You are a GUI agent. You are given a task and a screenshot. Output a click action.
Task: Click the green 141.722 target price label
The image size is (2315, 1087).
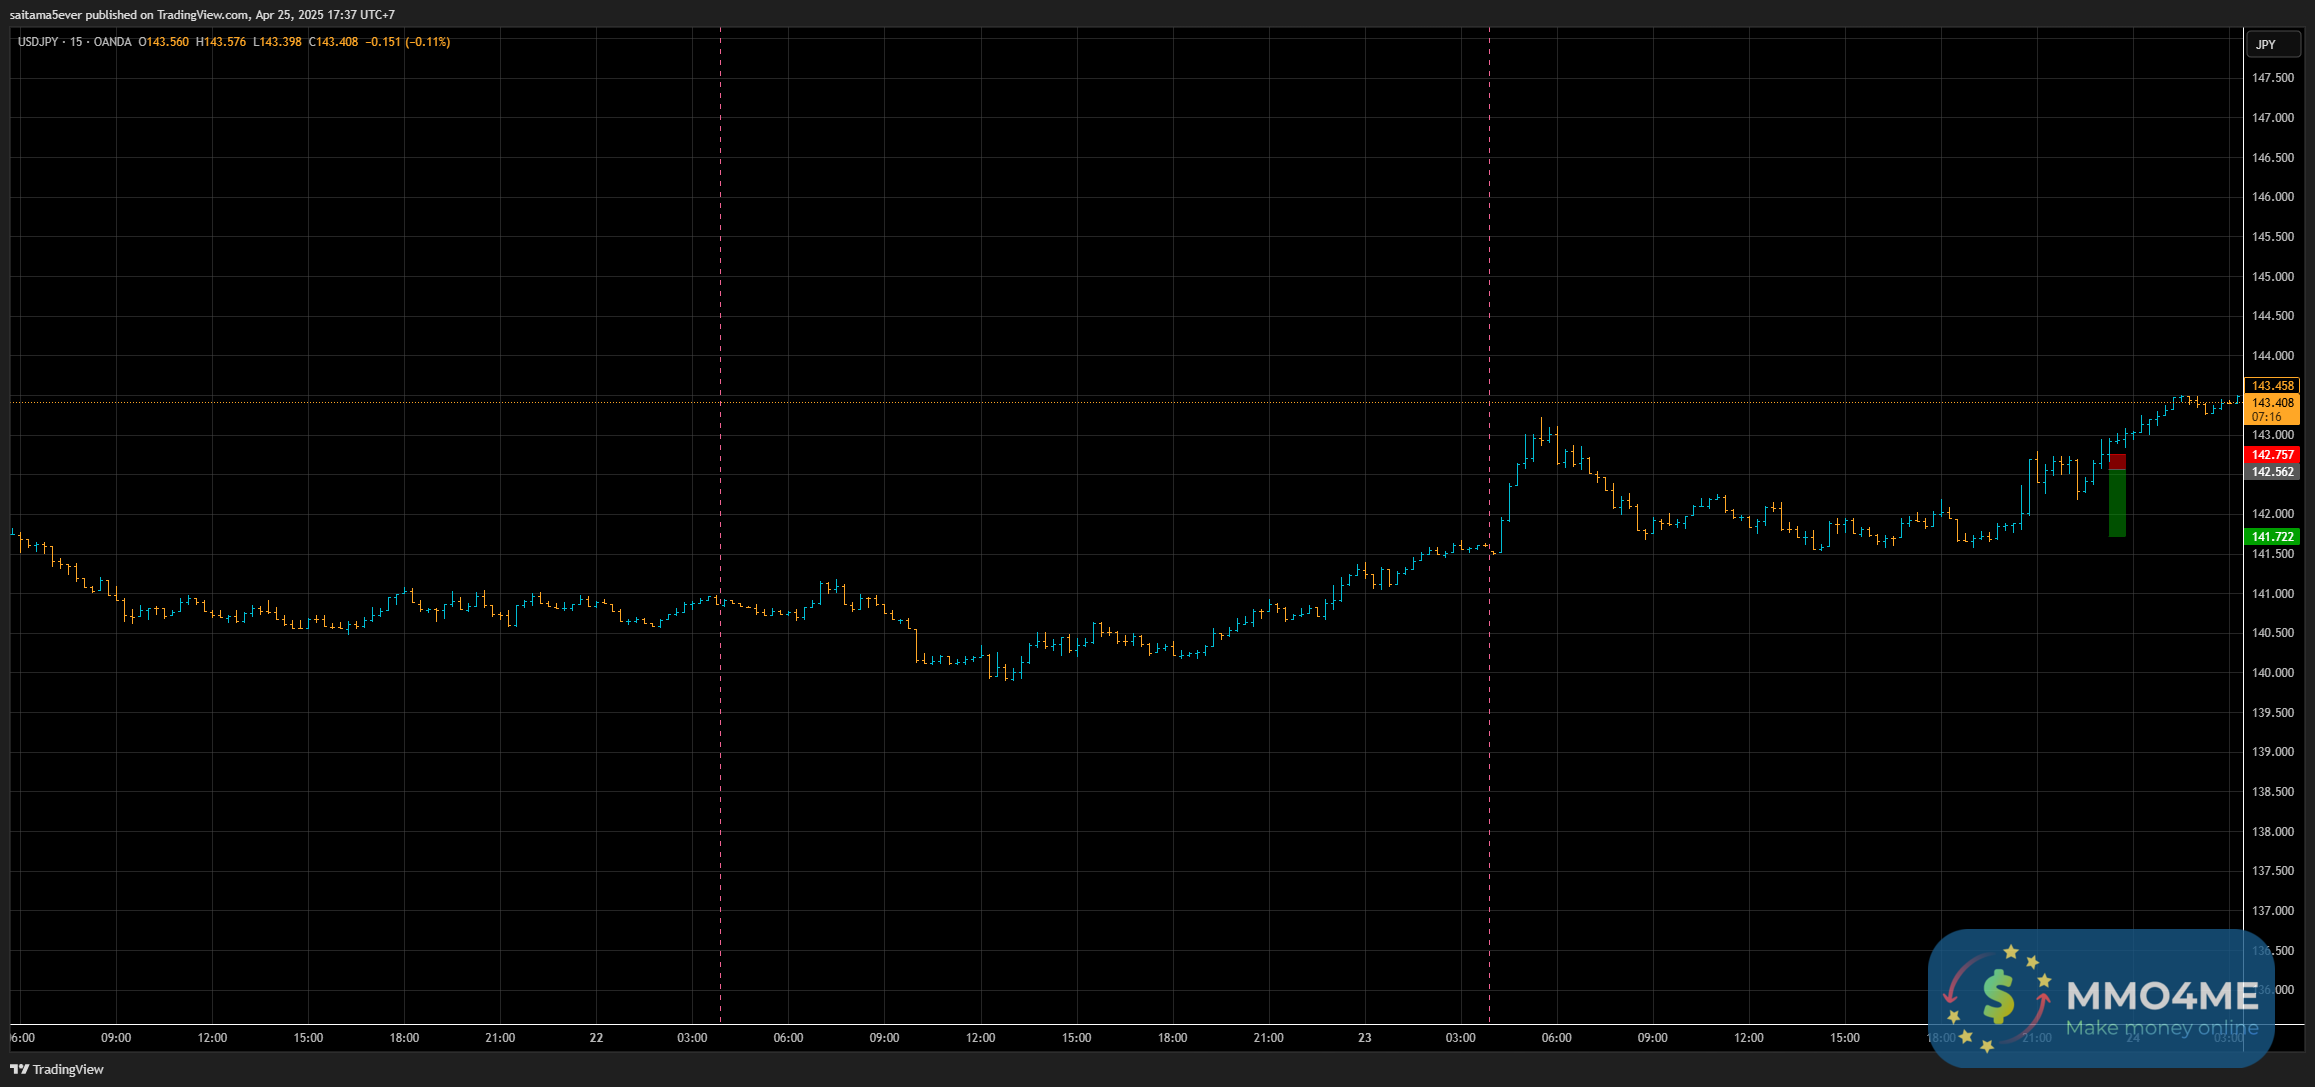point(2273,537)
